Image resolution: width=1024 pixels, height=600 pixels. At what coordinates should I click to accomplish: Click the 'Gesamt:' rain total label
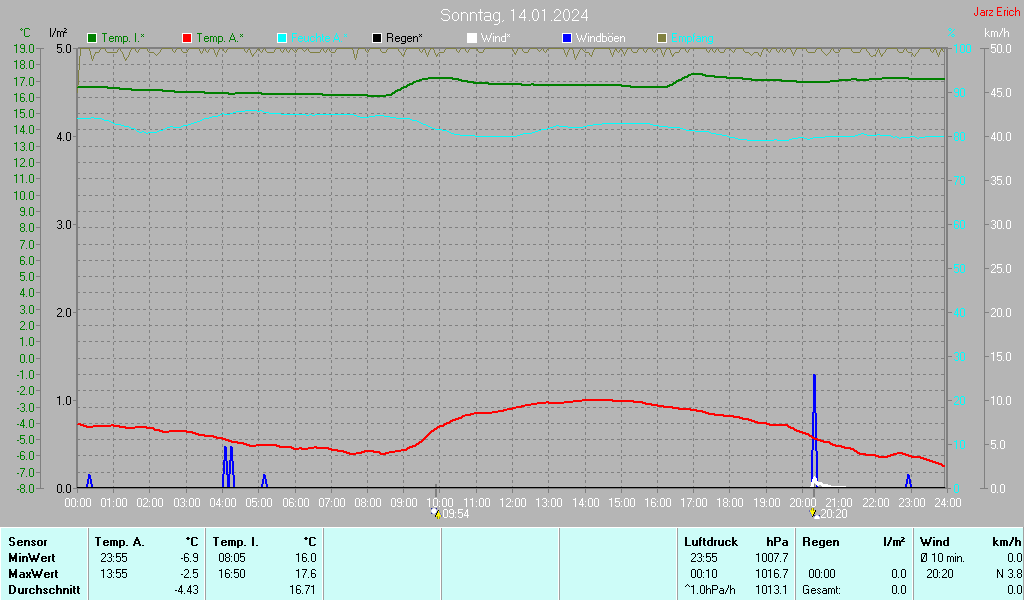click(x=822, y=590)
